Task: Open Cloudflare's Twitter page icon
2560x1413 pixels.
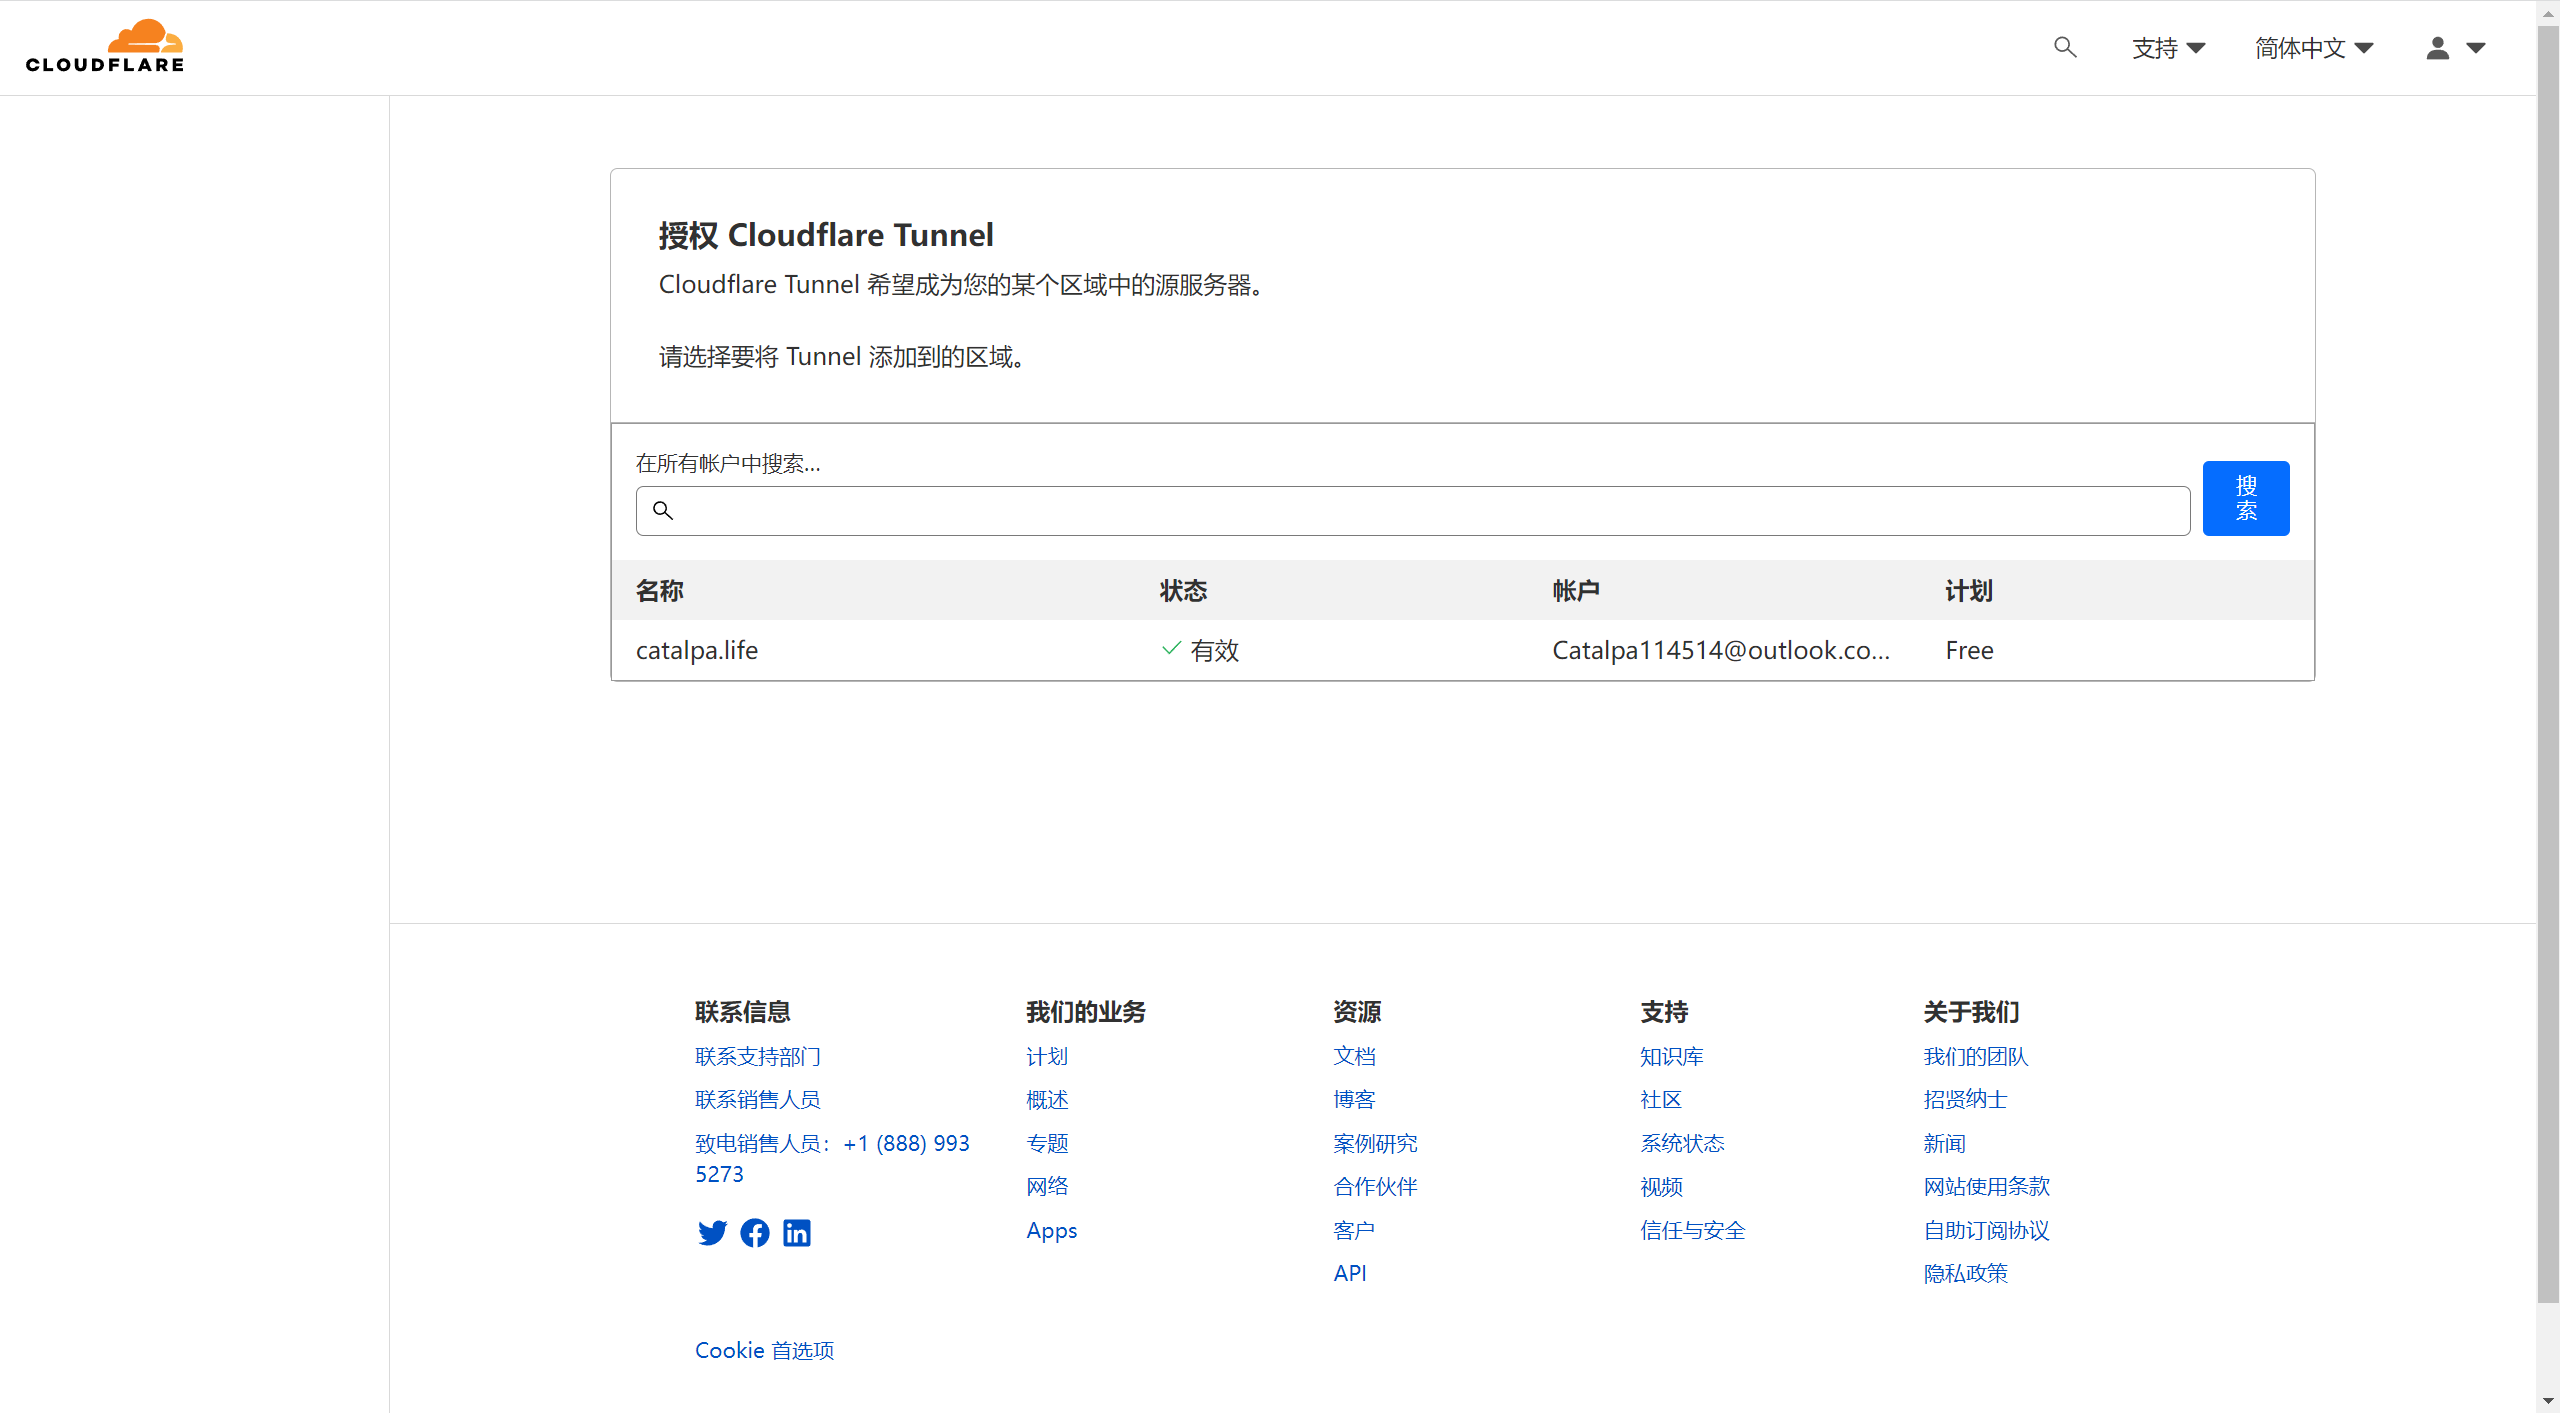Action: pyautogui.click(x=713, y=1233)
